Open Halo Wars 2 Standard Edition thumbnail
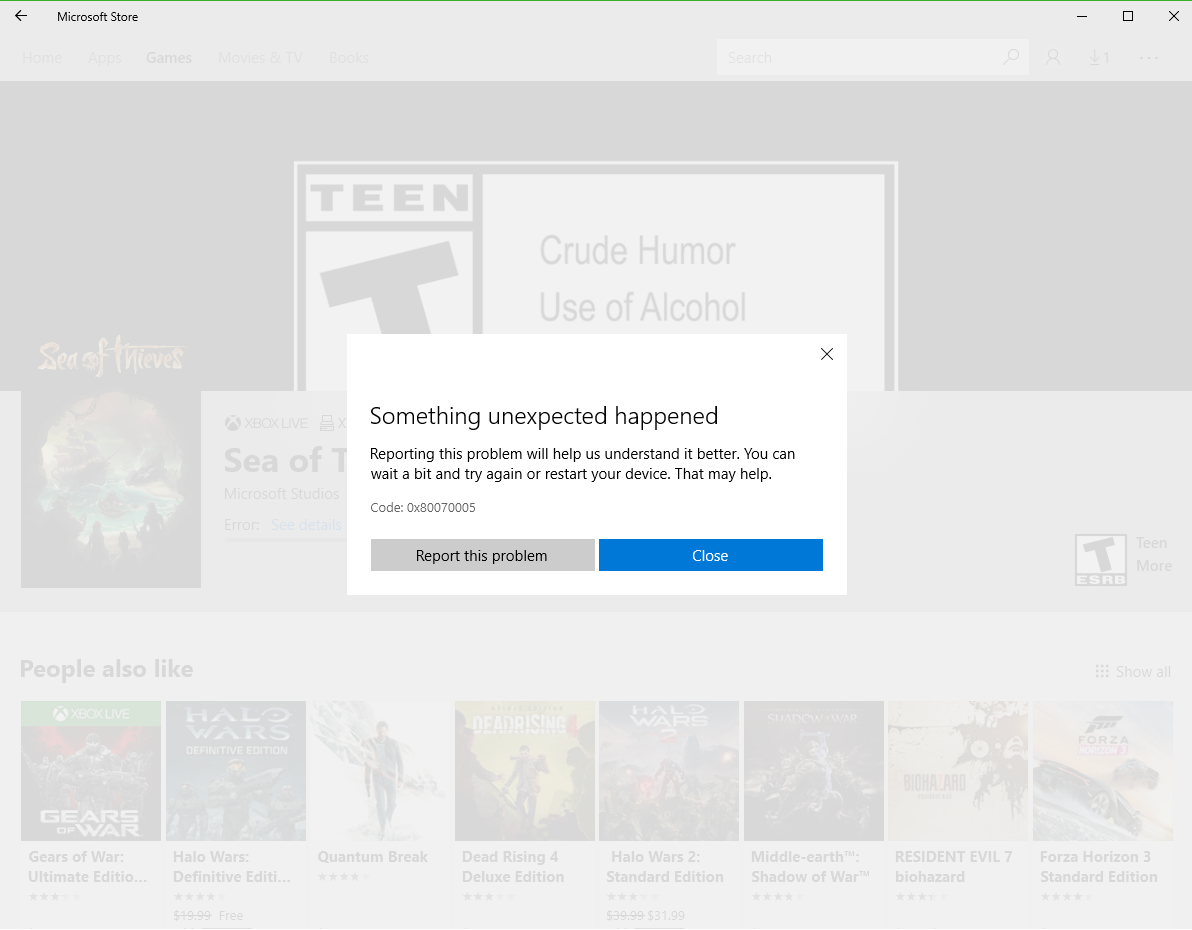The height and width of the screenshot is (930, 1192). tap(669, 771)
